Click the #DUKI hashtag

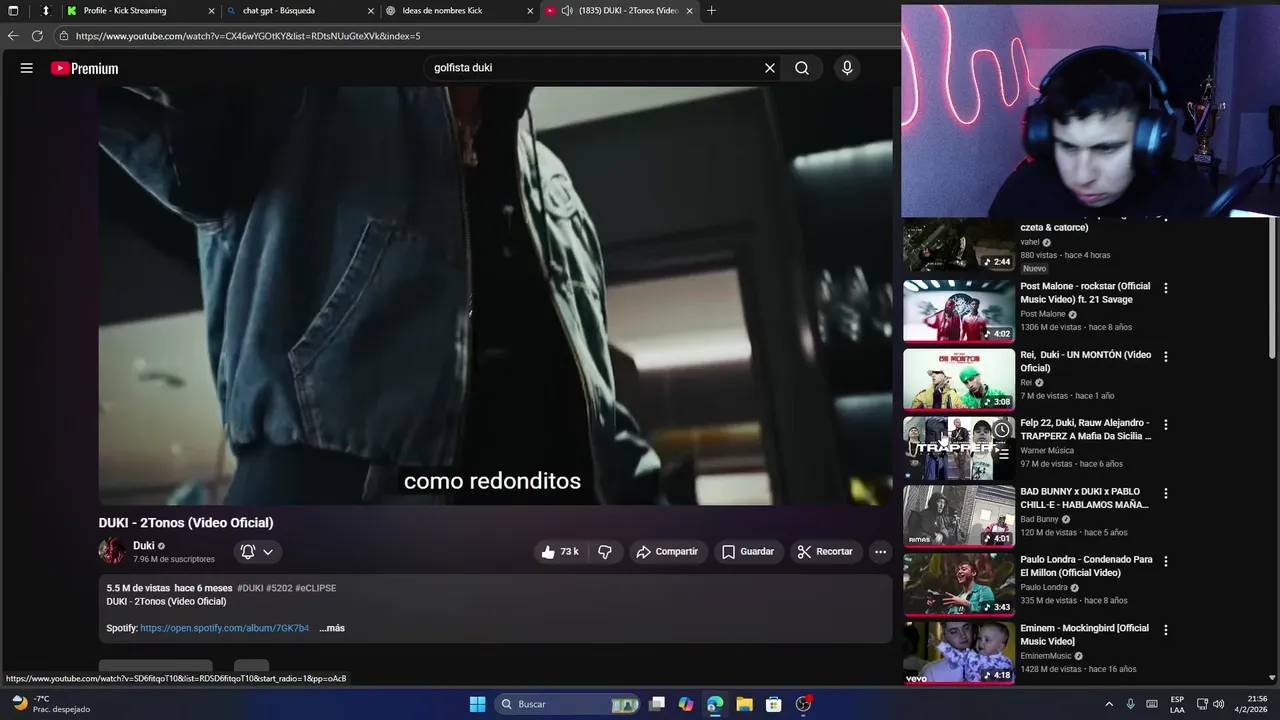point(249,588)
